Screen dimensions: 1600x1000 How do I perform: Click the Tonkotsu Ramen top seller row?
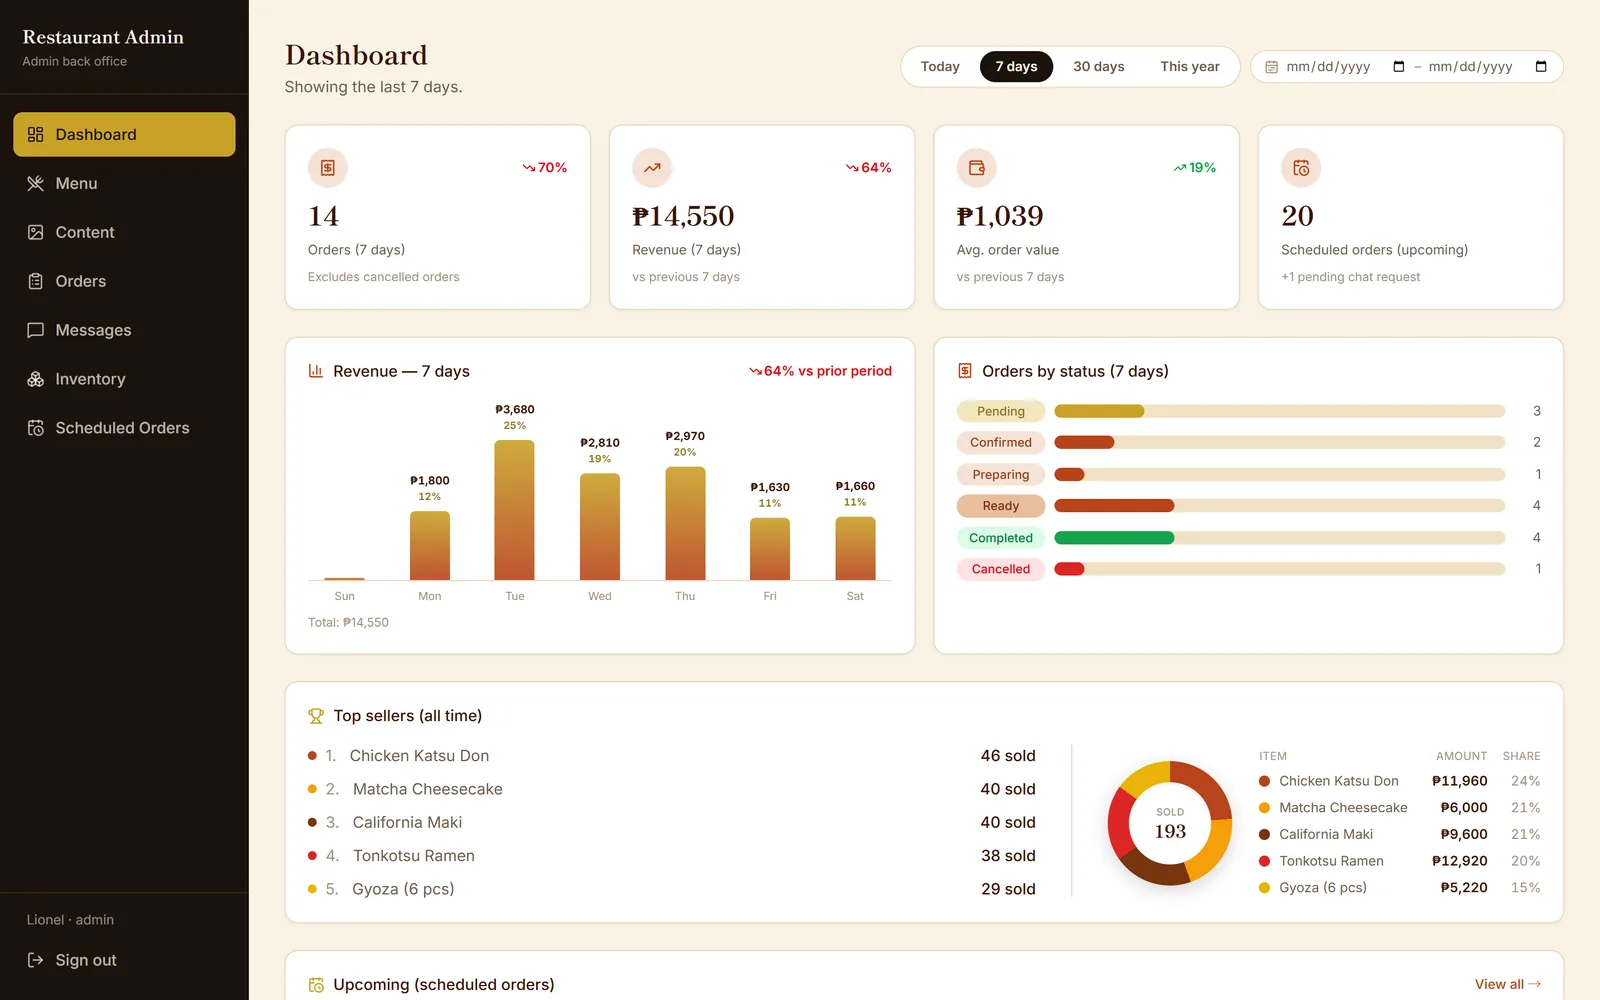672,856
